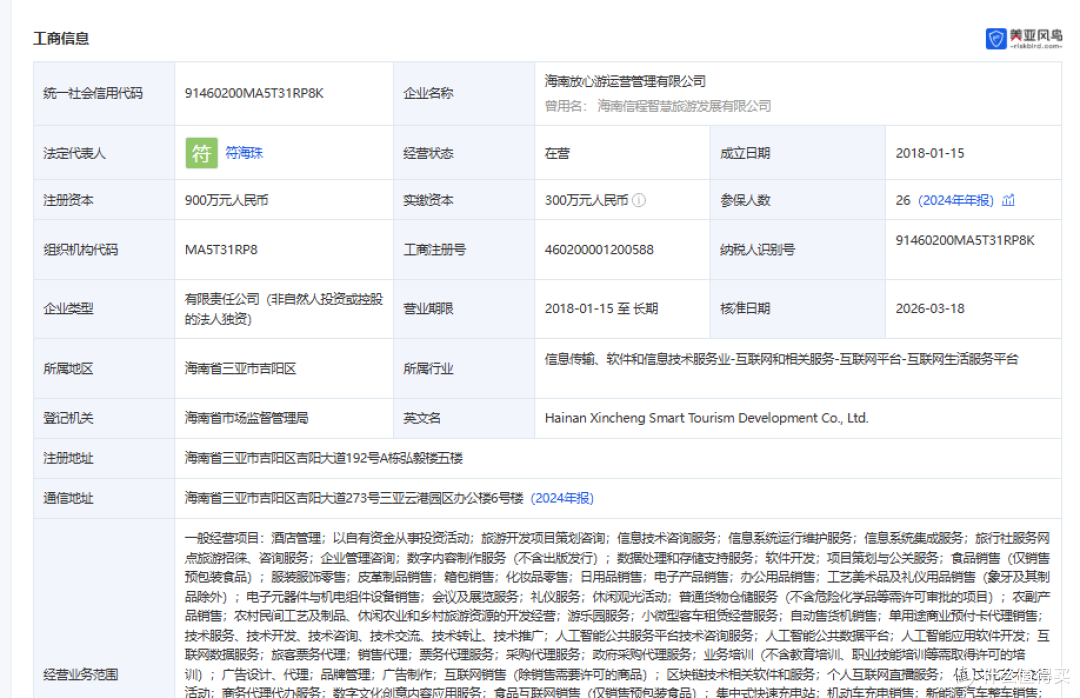This screenshot has width=1080, height=698.
Task: Click the 所属行业 label cell
Action: point(464,369)
